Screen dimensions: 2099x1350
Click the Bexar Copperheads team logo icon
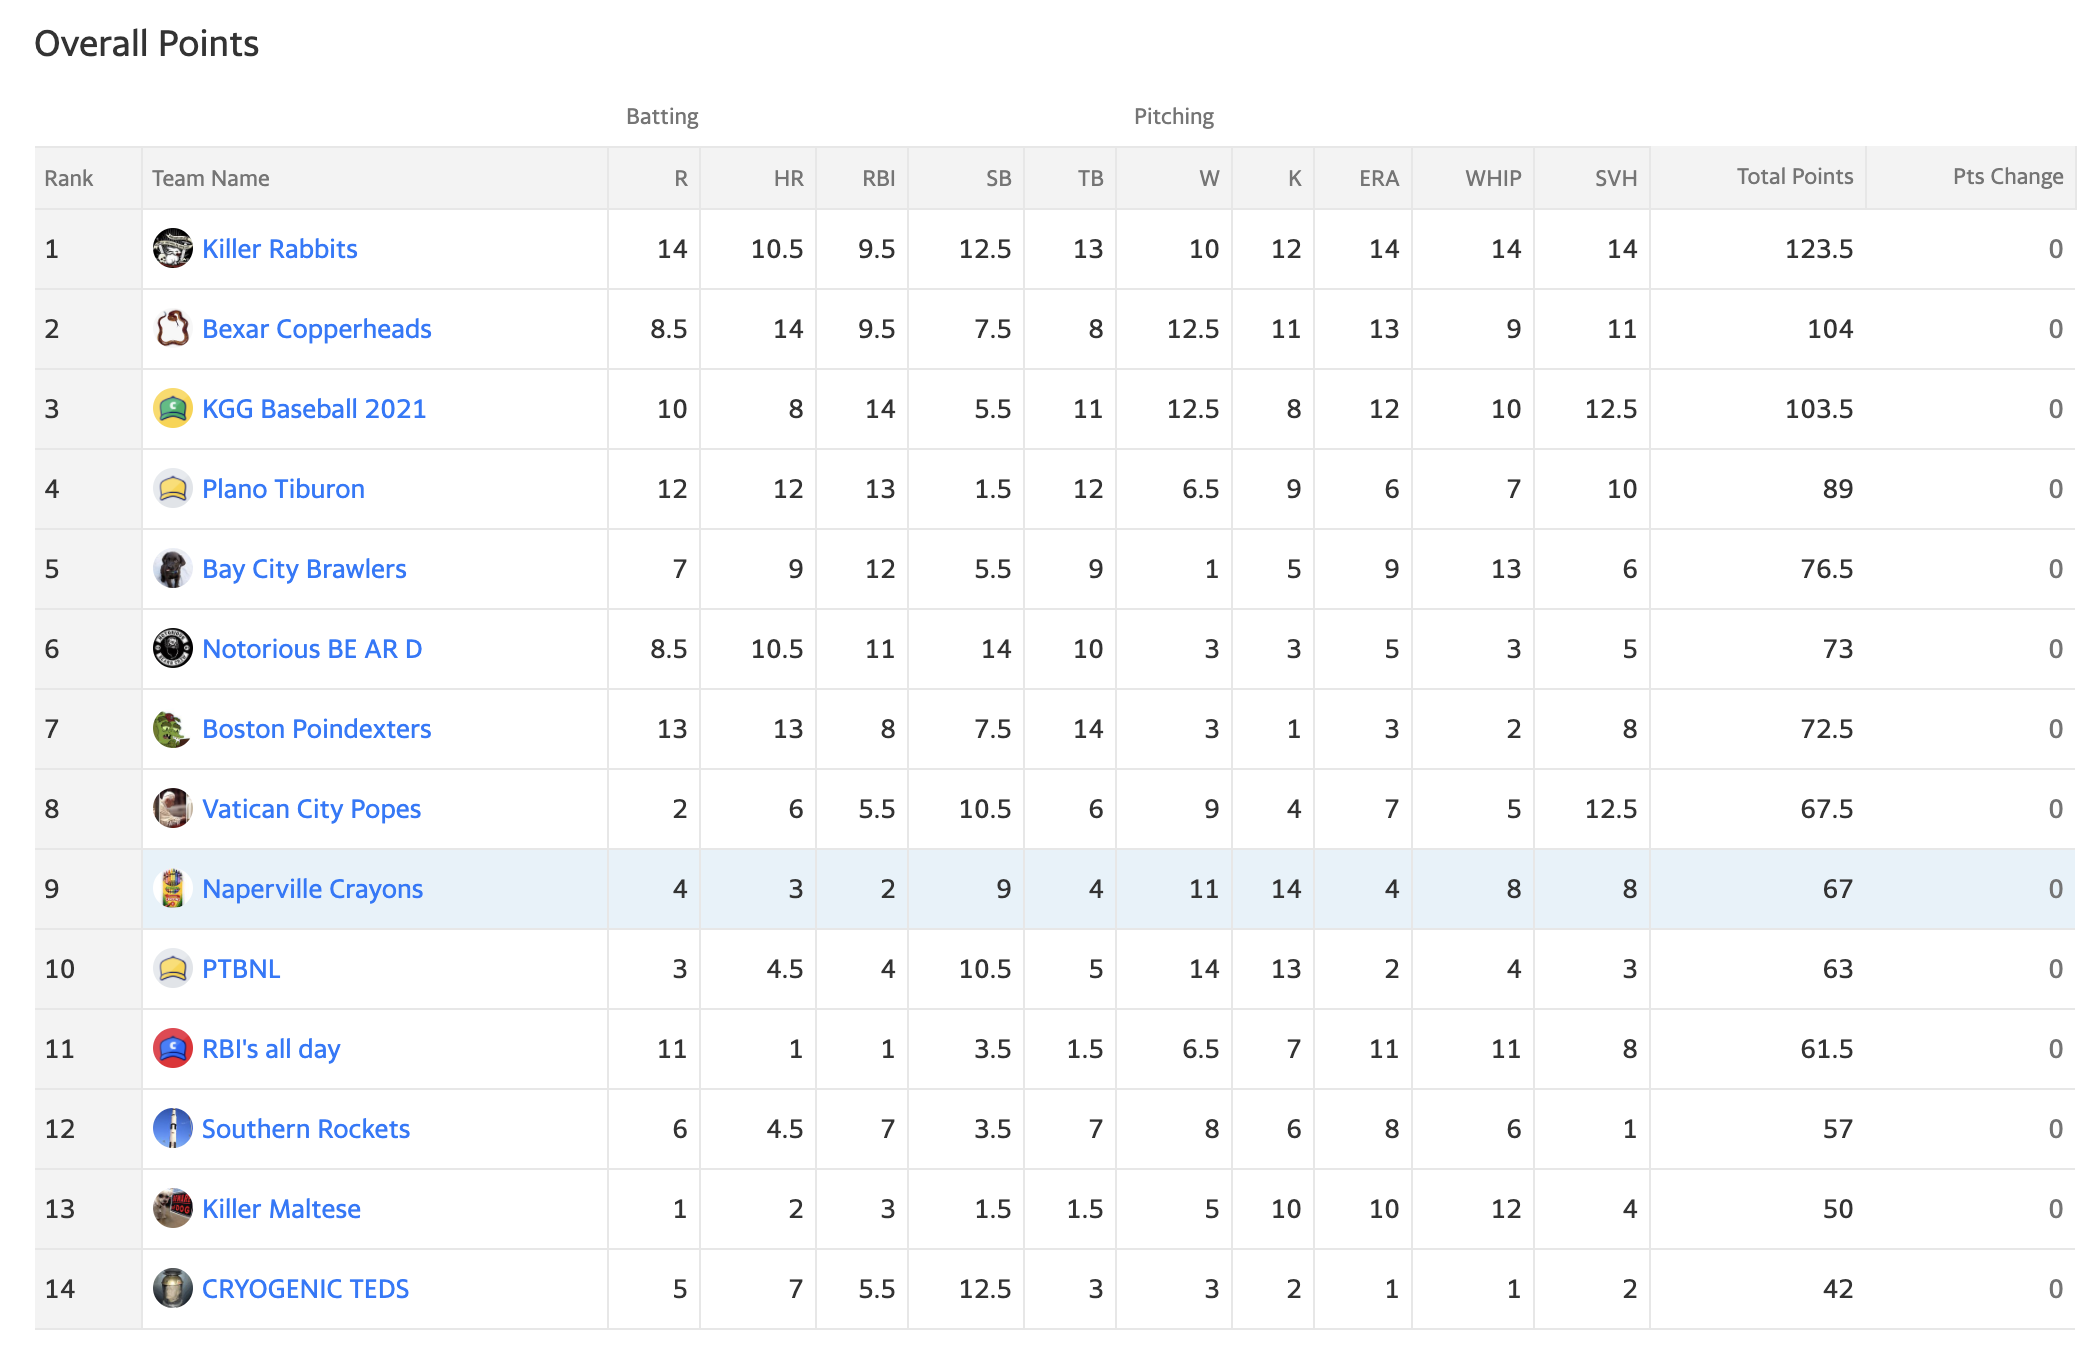(x=172, y=329)
